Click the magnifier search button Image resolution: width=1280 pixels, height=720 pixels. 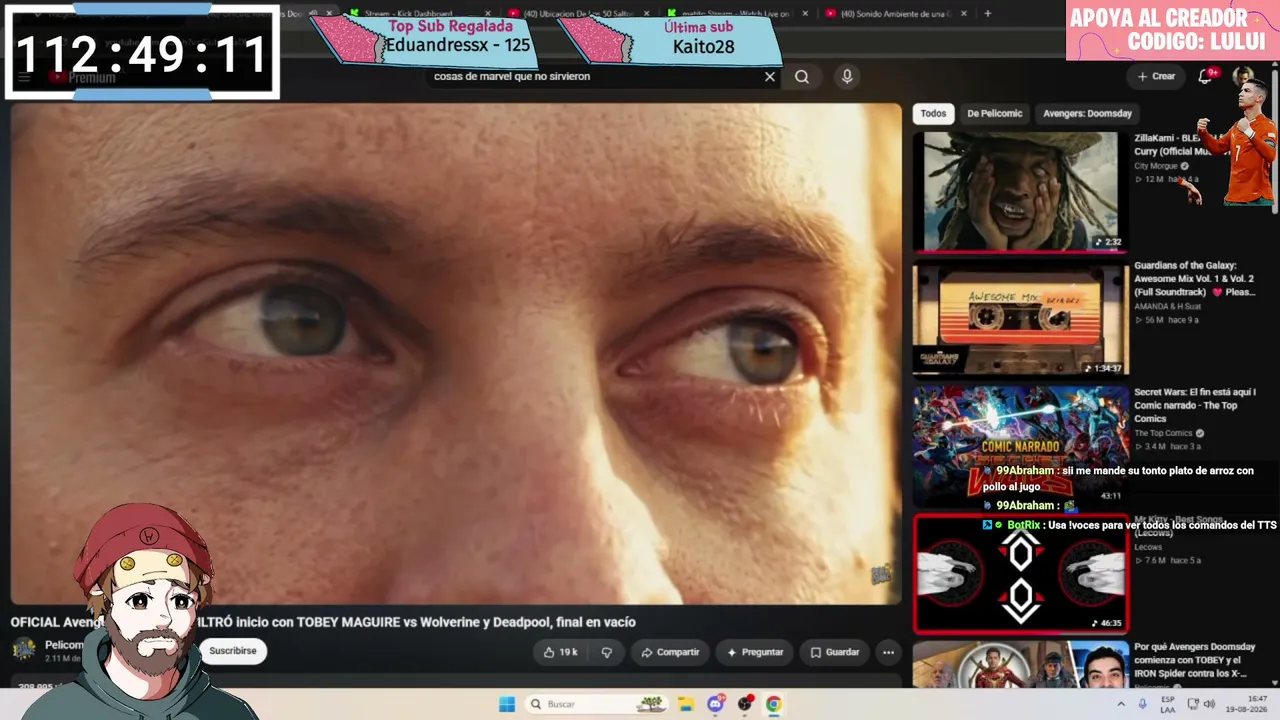pyautogui.click(x=802, y=77)
